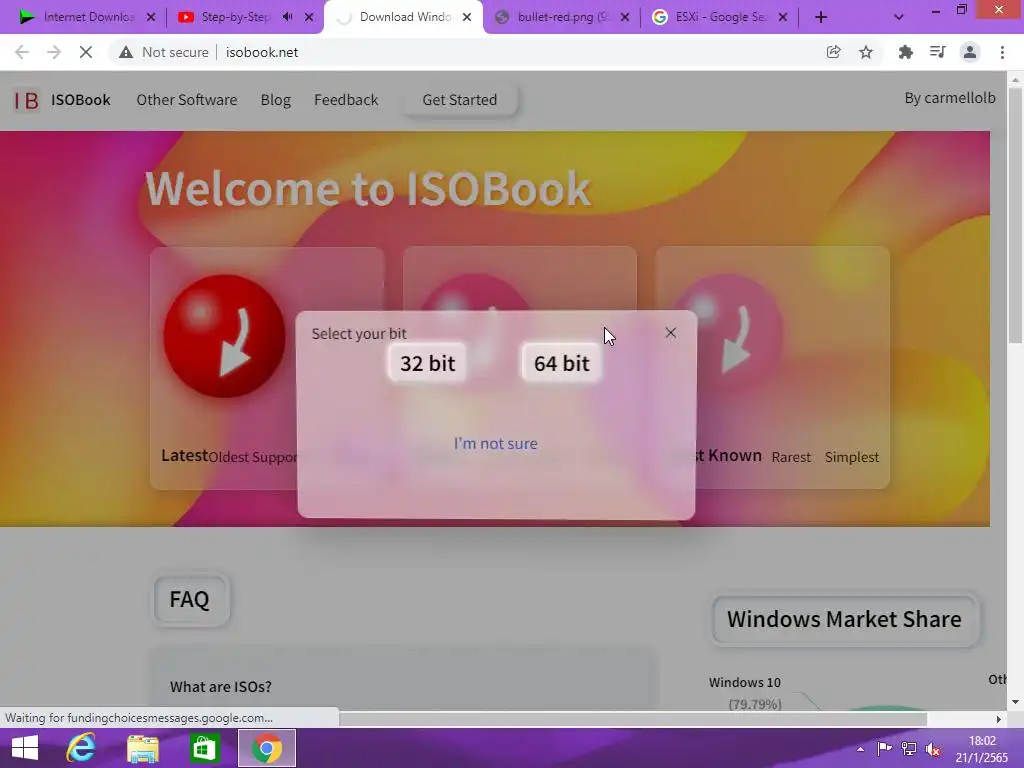
Task: Stop loading the page
Action: tap(86, 52)
